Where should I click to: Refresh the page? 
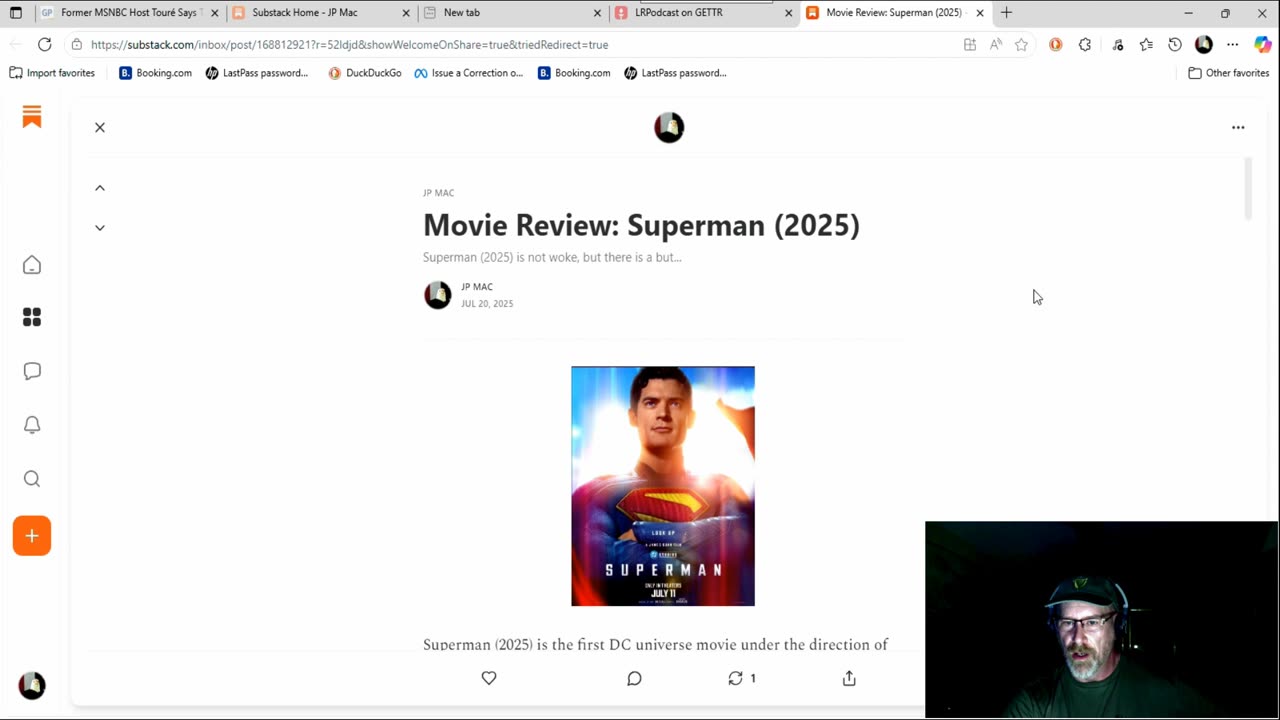pyautogui.click(x=45, y=45)
